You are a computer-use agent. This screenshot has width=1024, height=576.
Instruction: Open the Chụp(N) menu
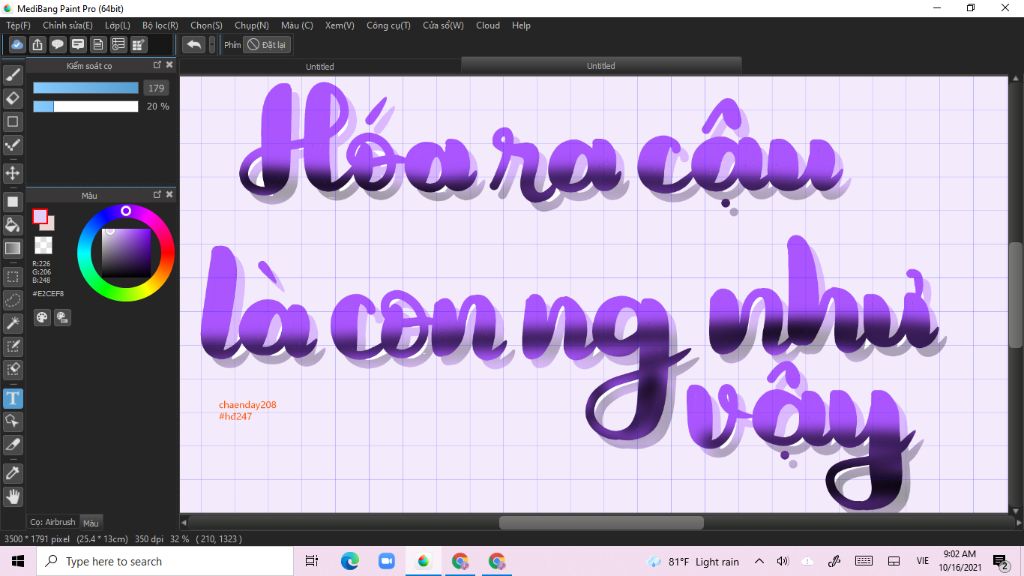pyautogui.click(x=251, y=25)
